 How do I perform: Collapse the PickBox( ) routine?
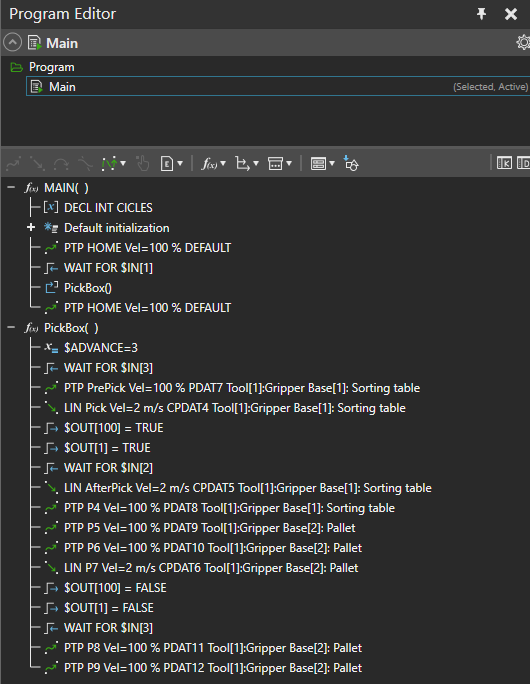[11, 328]
